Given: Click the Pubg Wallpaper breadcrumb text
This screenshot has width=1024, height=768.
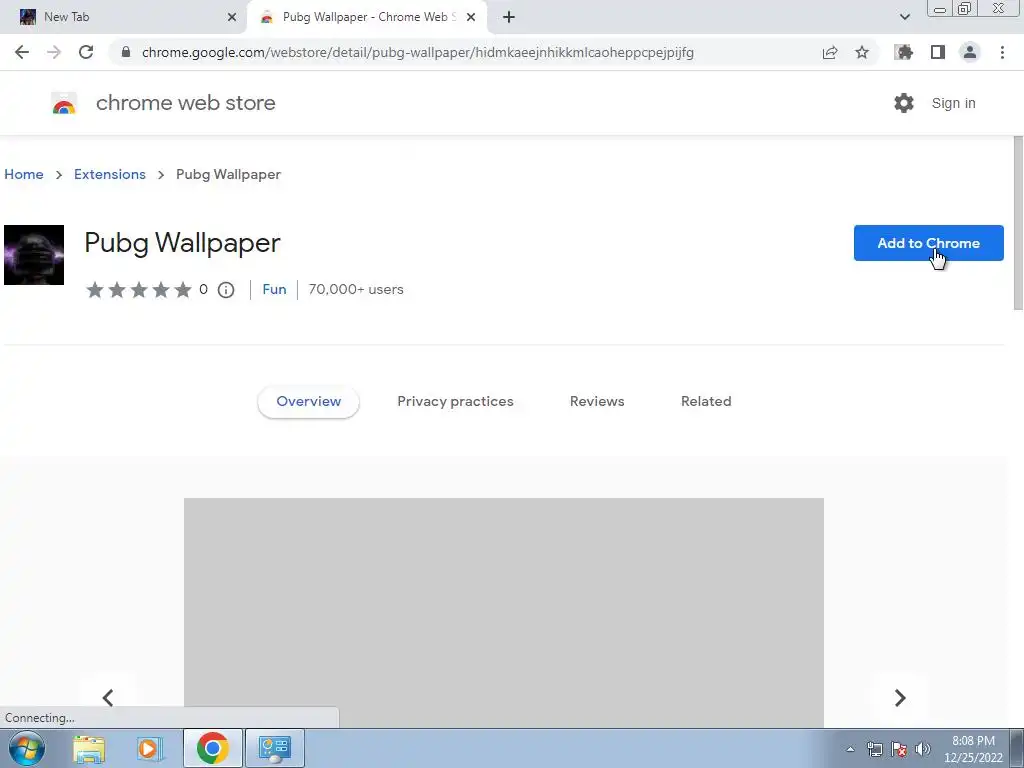Looking at the screenshot, I should (x=229, y=174).
